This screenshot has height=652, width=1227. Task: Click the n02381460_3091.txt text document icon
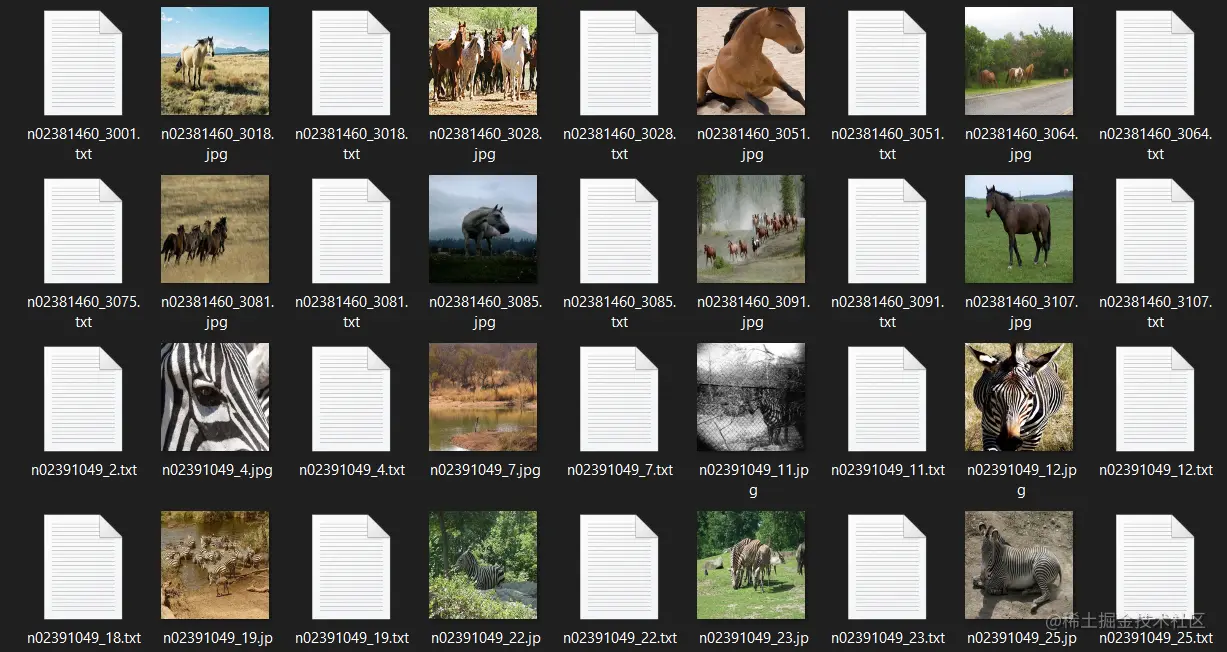887,229
